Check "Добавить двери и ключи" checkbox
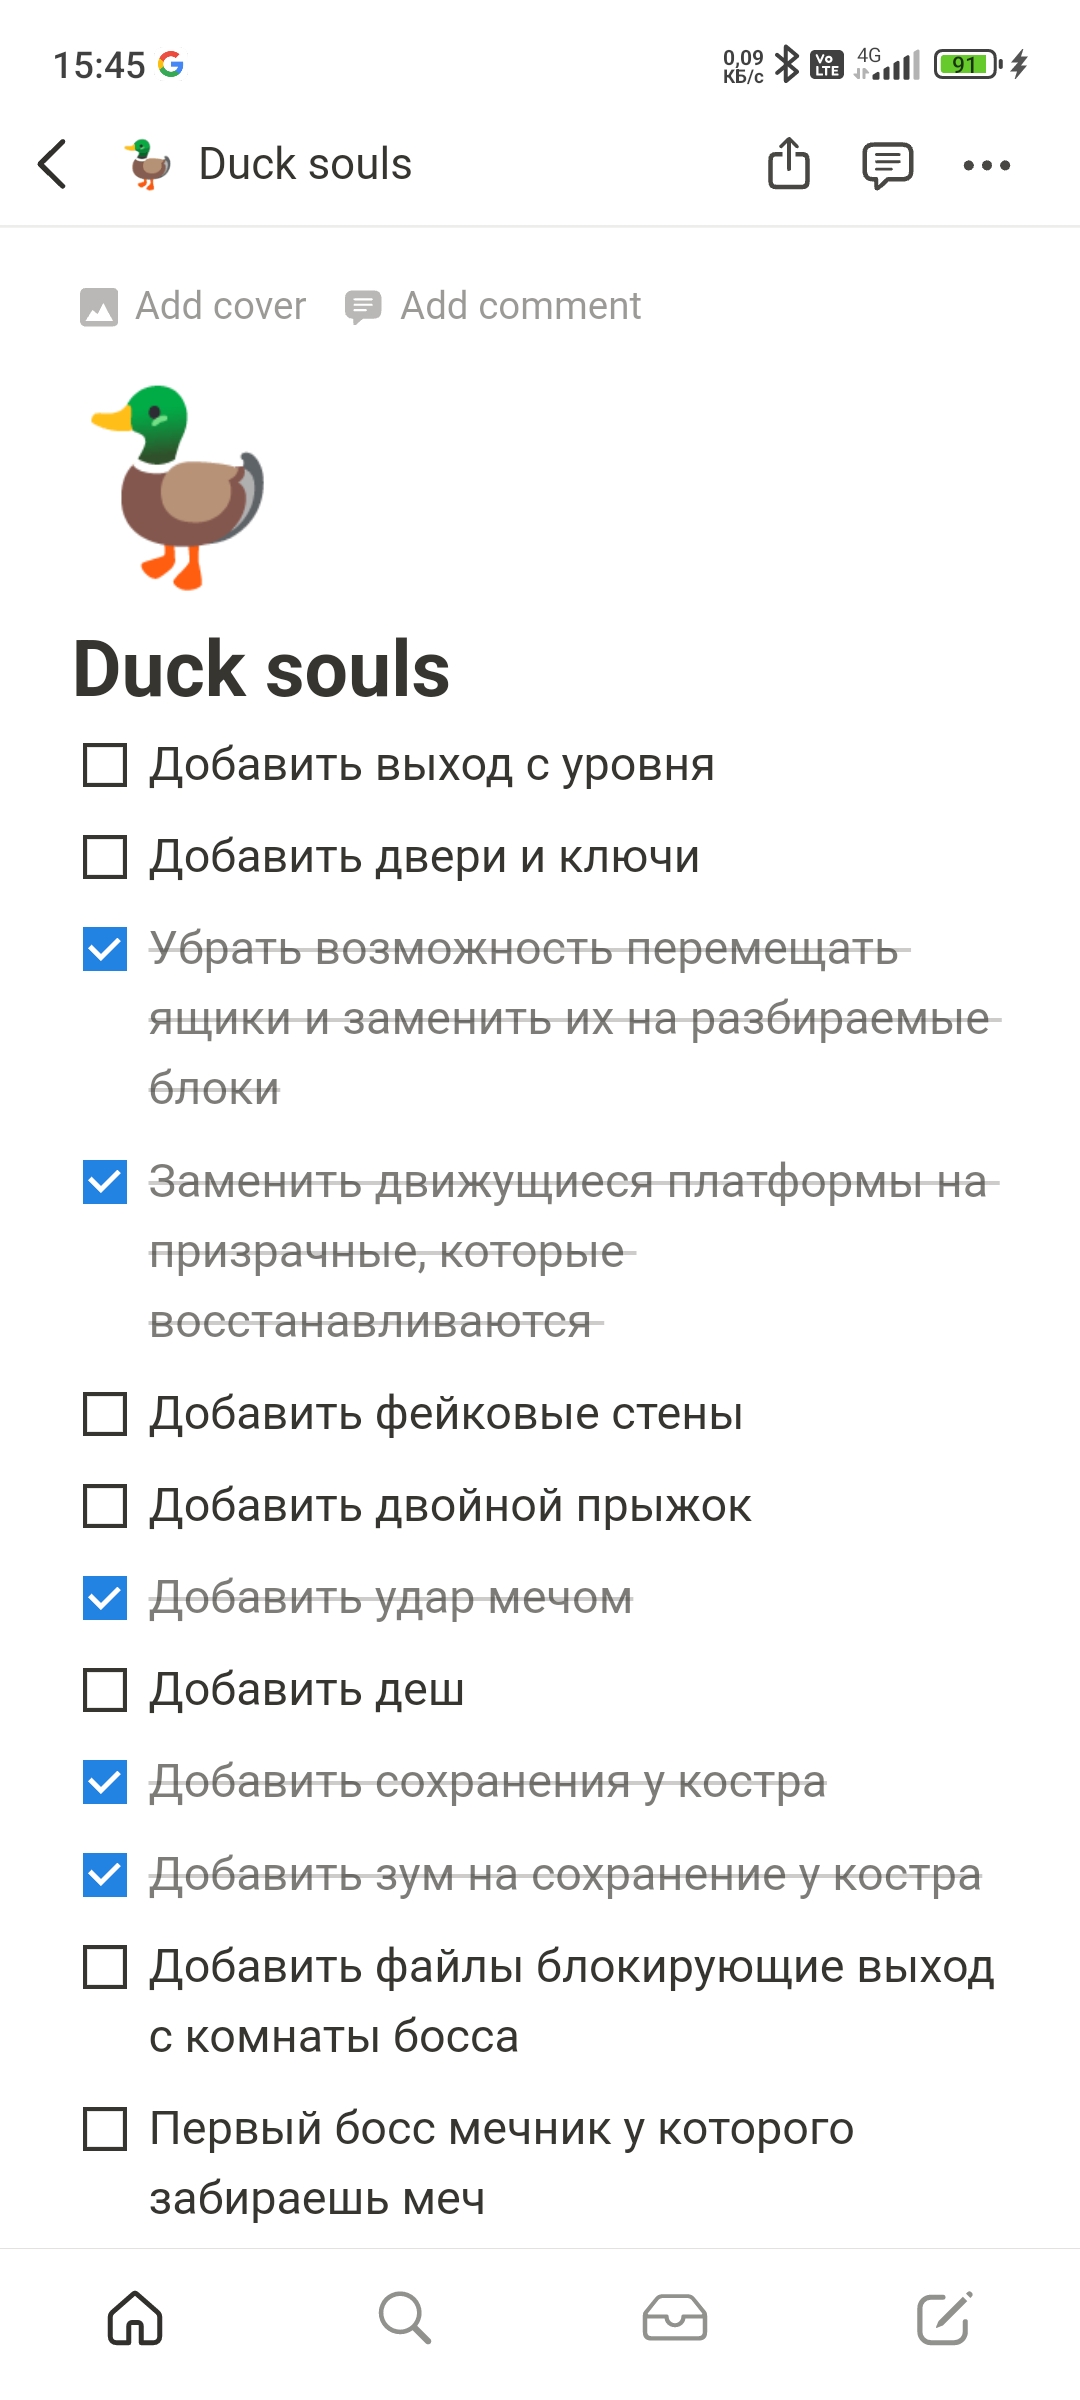Screen dimensions: 1080x2400 [105, 857]
